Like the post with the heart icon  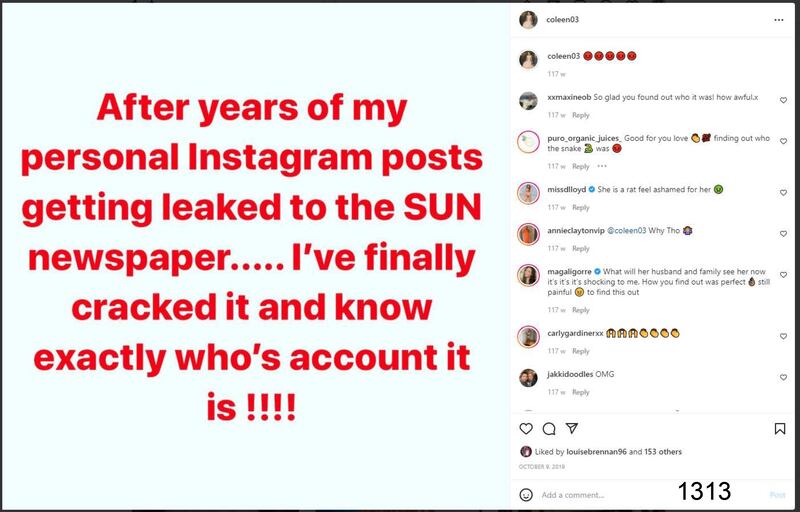(x=526, y=429)
